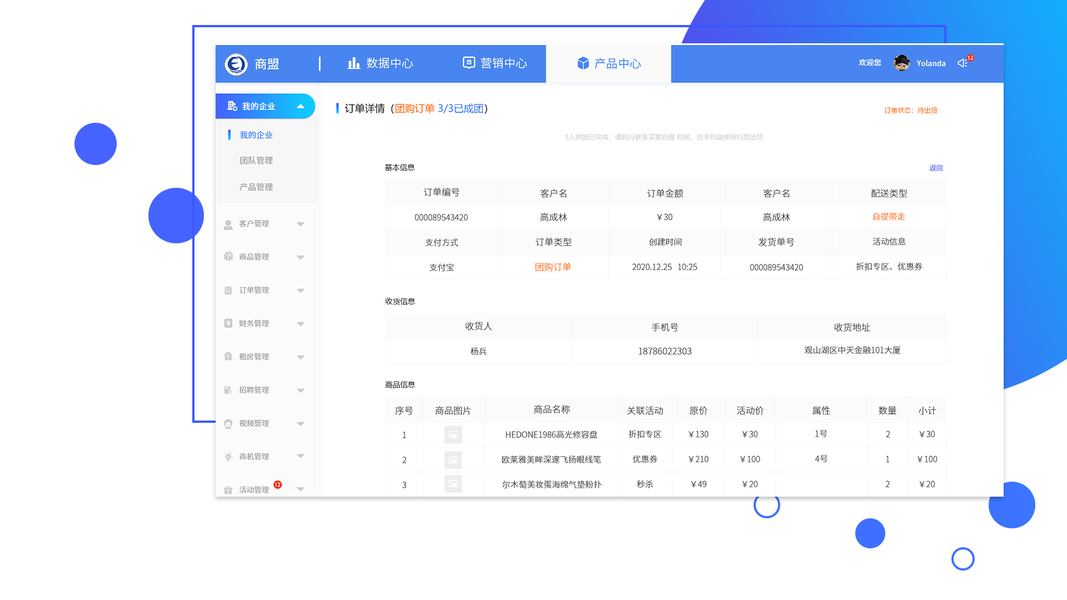Click phone number 18786022303

click(665, 351)
